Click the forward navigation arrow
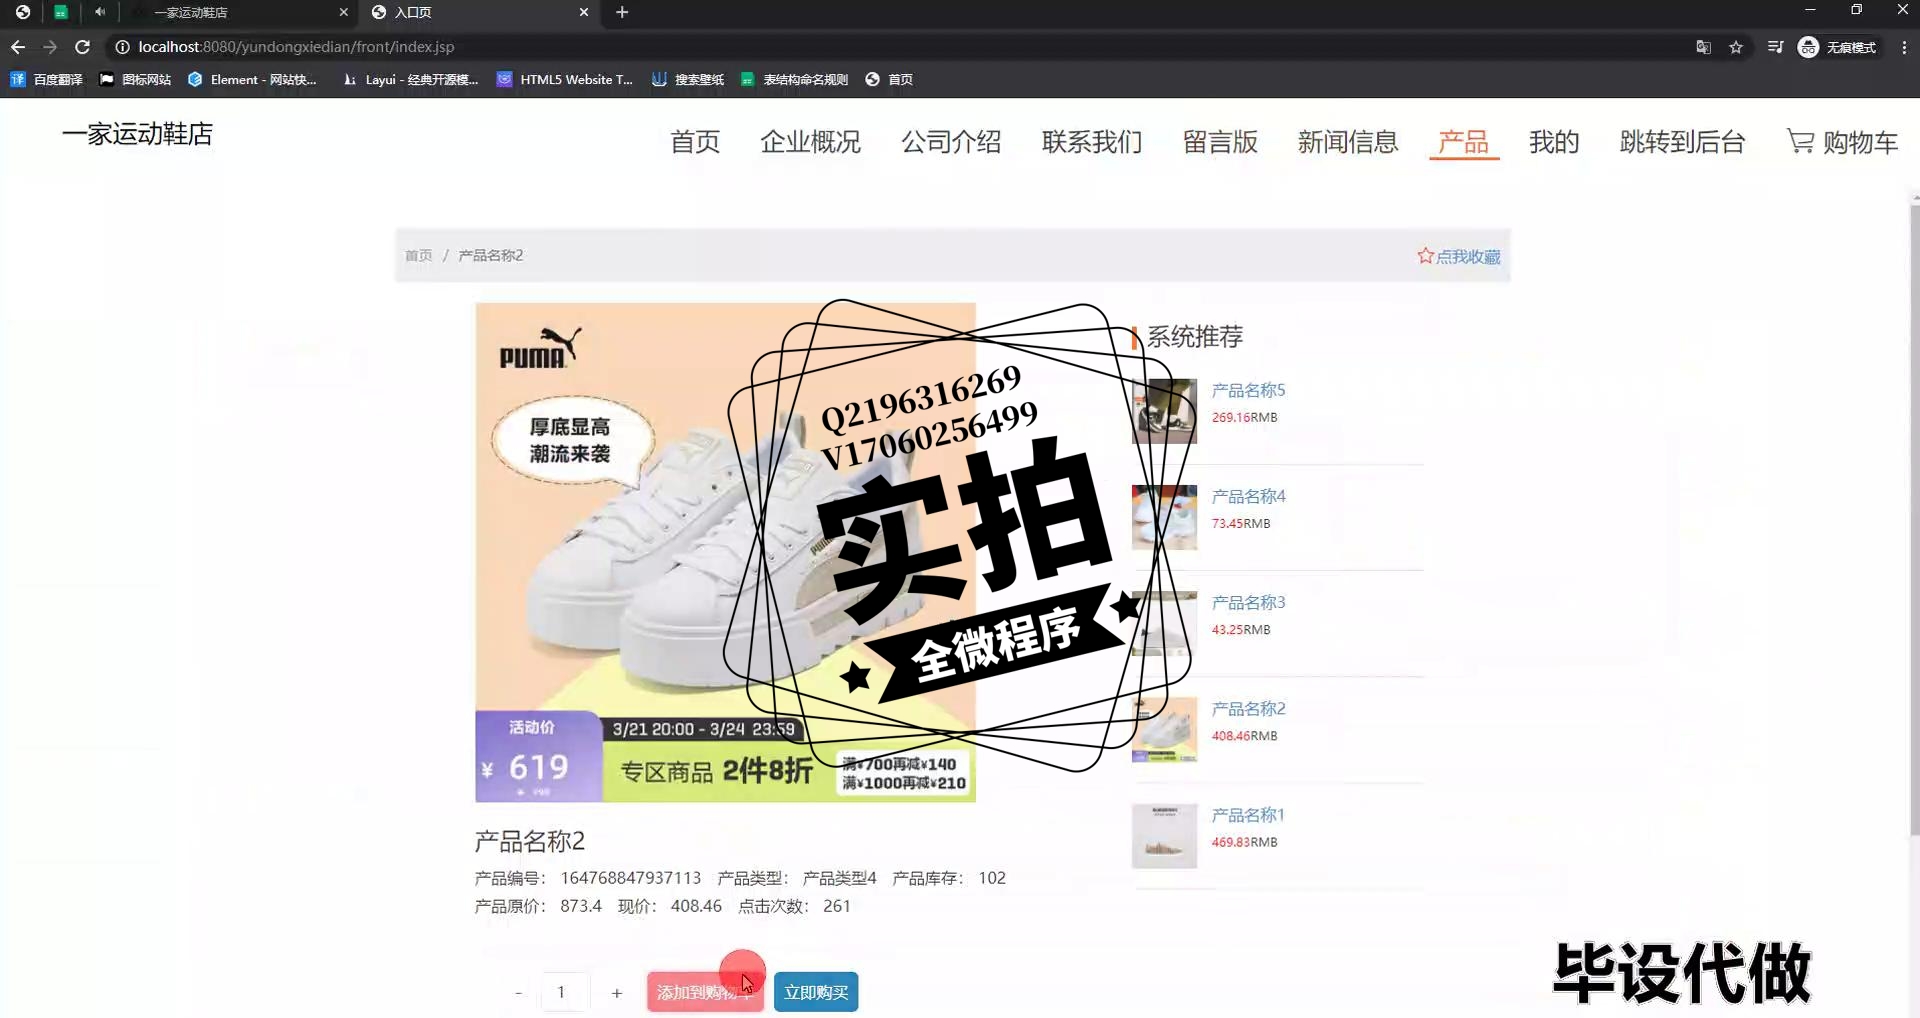The width and height of the screenshot is (1920, 1018). point(50,47)
